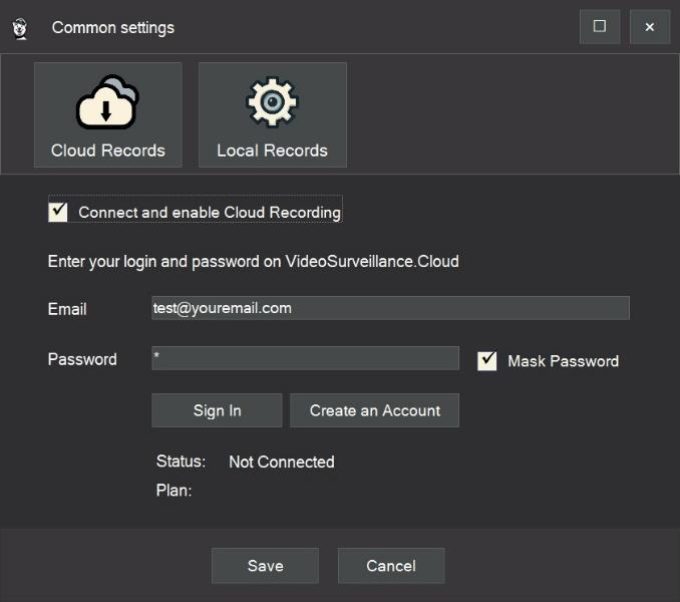
Task: Close the Common settings dialog
Action: tap(649, 27)
